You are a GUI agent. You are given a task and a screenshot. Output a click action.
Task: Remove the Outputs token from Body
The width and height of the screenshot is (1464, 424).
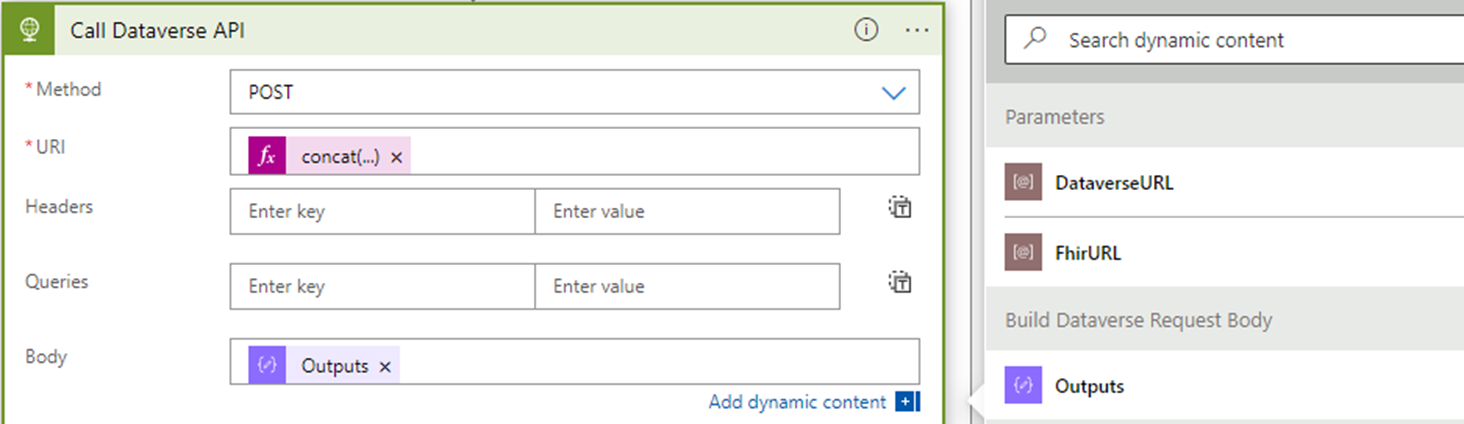click(385, 367)
